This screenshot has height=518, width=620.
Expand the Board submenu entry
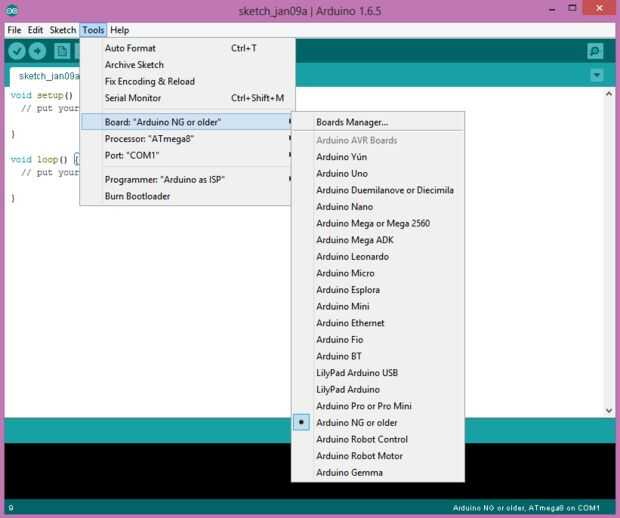[186, 122]
